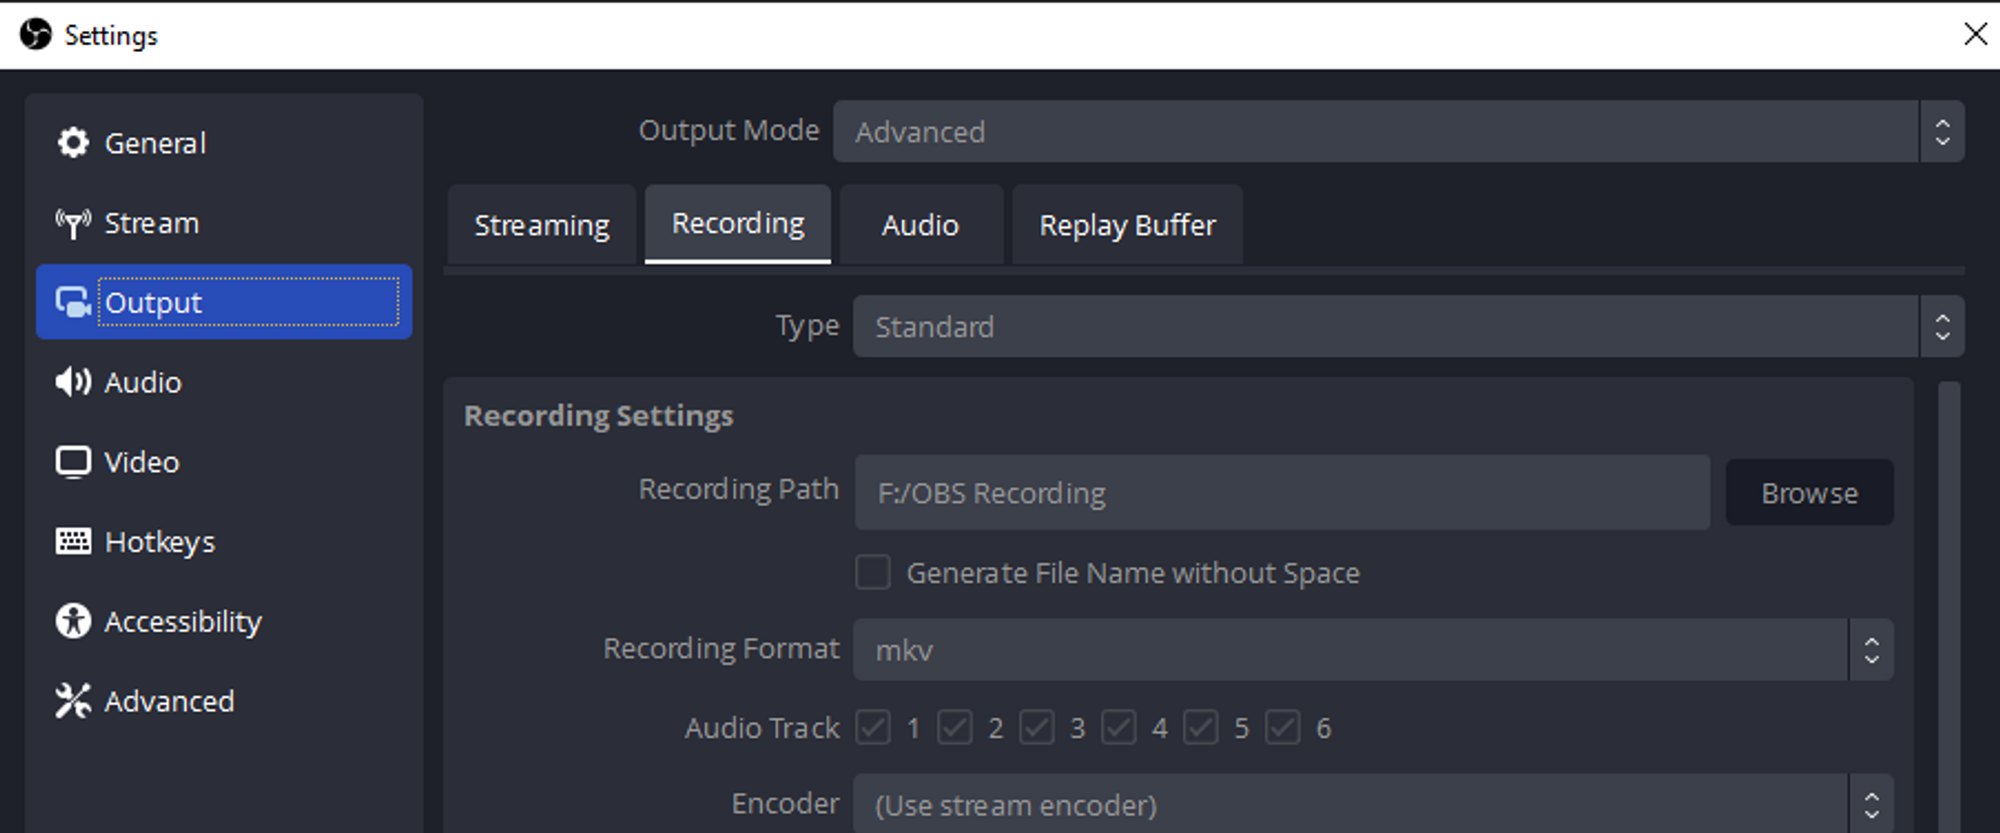
Task: Click the Recording Path text field
Action: coord(1282,492)
